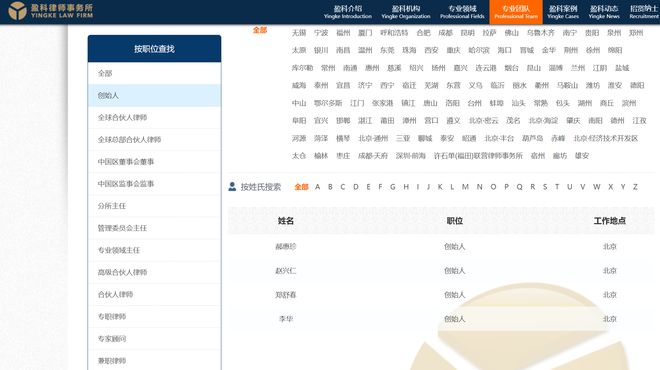Image resolution: width=660 pixels, height=370 pixels.
Task: Select 创始人 in the position sidebar
Action: click(154, 96)
